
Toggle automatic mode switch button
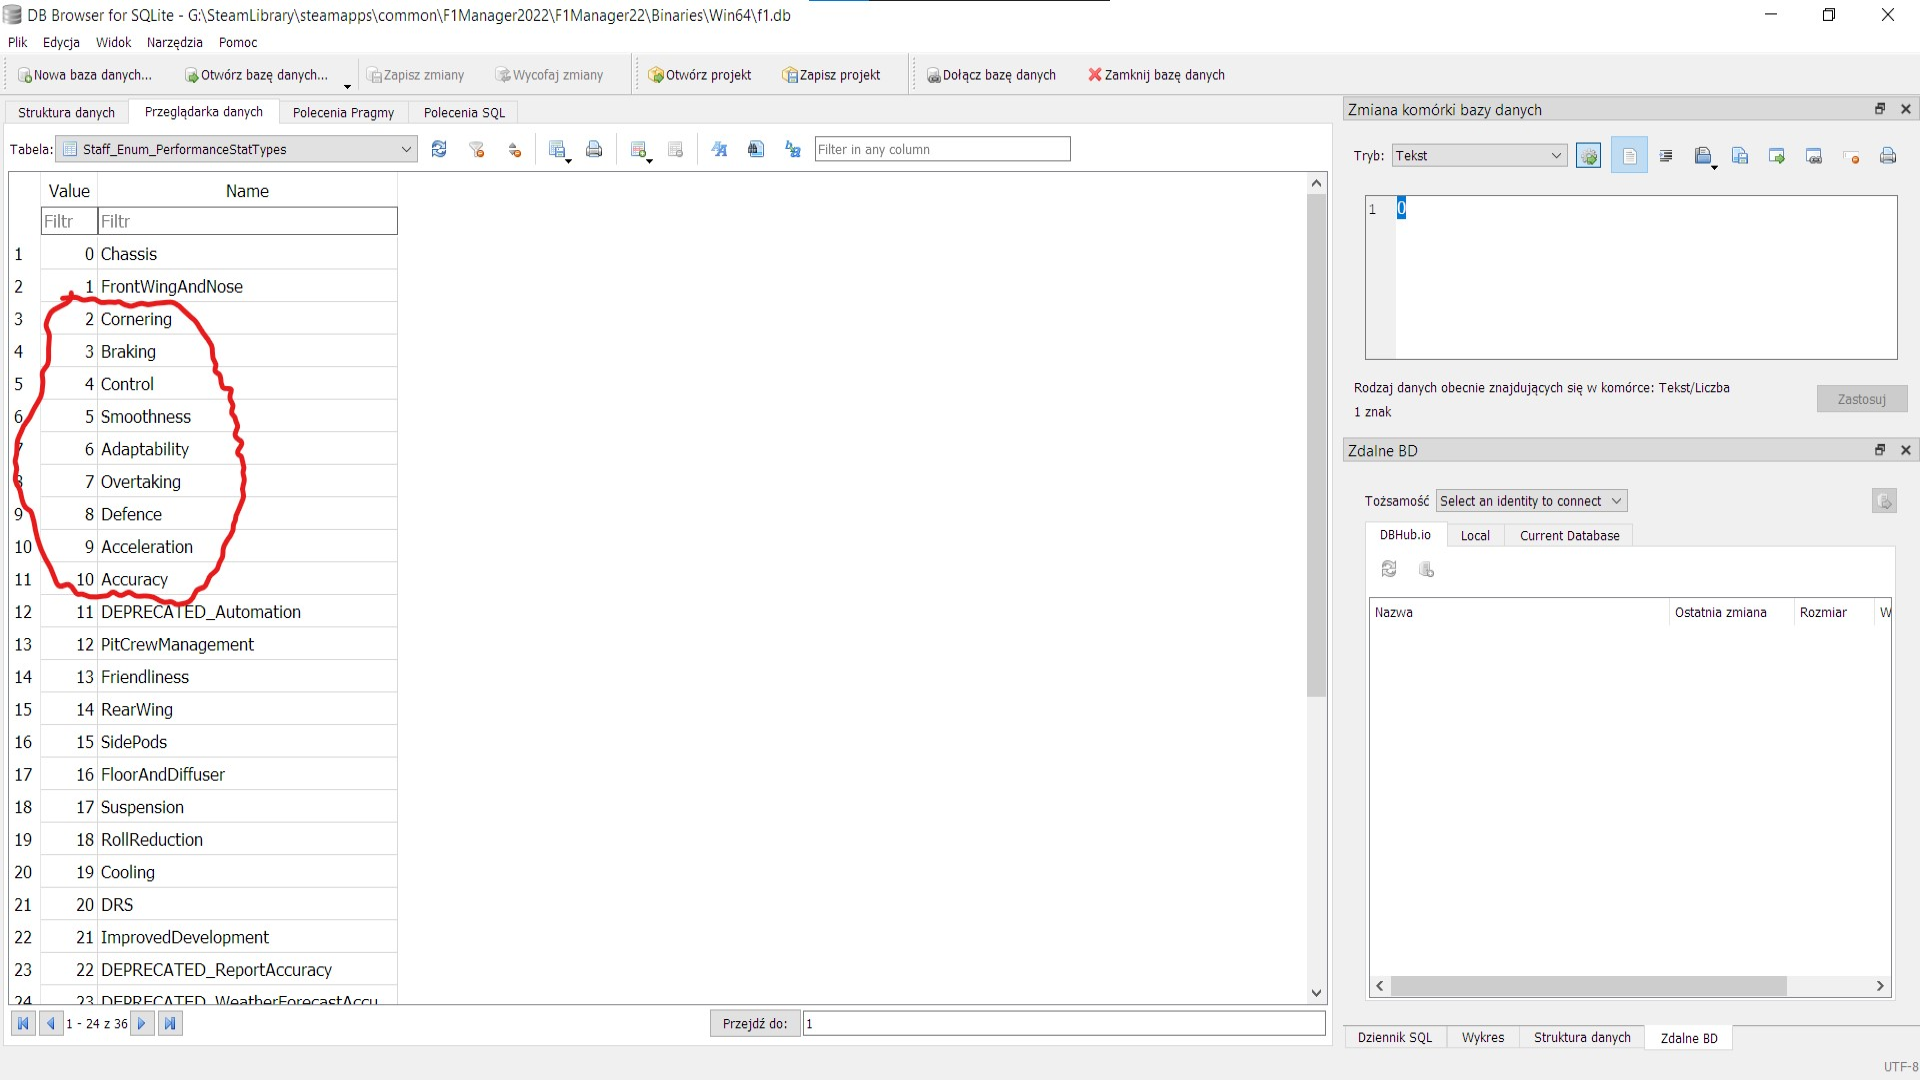tap(1588, 156)
